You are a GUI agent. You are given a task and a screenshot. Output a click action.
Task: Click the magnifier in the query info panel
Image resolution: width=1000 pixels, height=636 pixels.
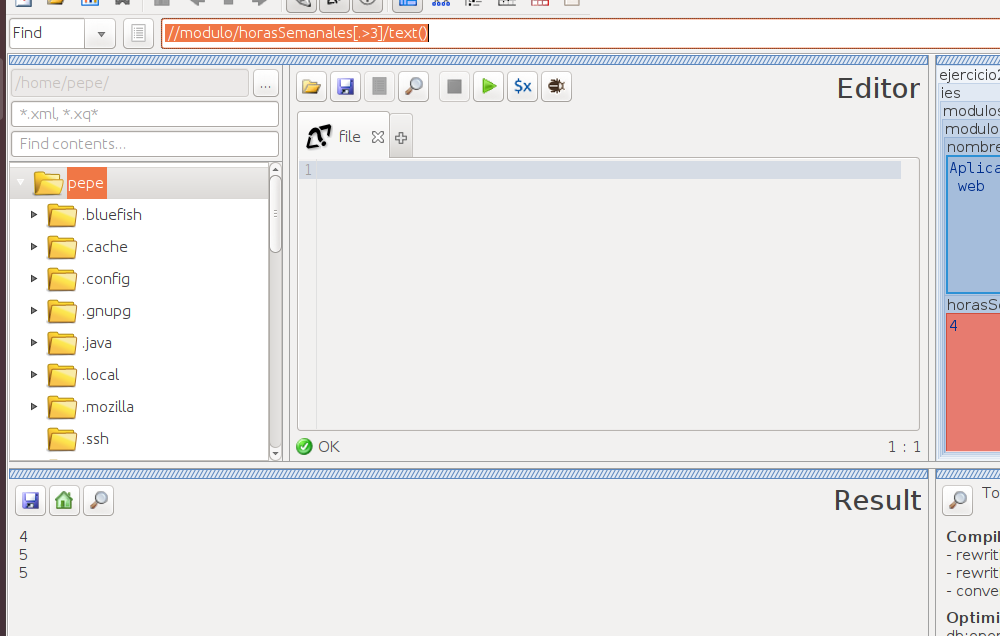pos(957,501)
